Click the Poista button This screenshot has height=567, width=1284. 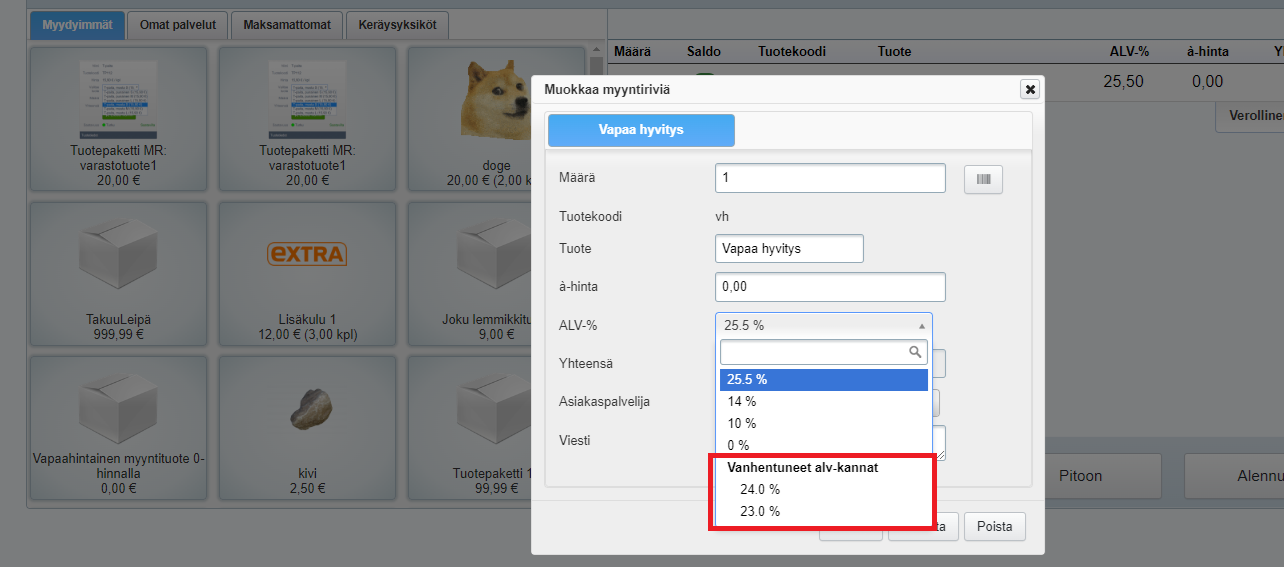click(x=994, y=526)
